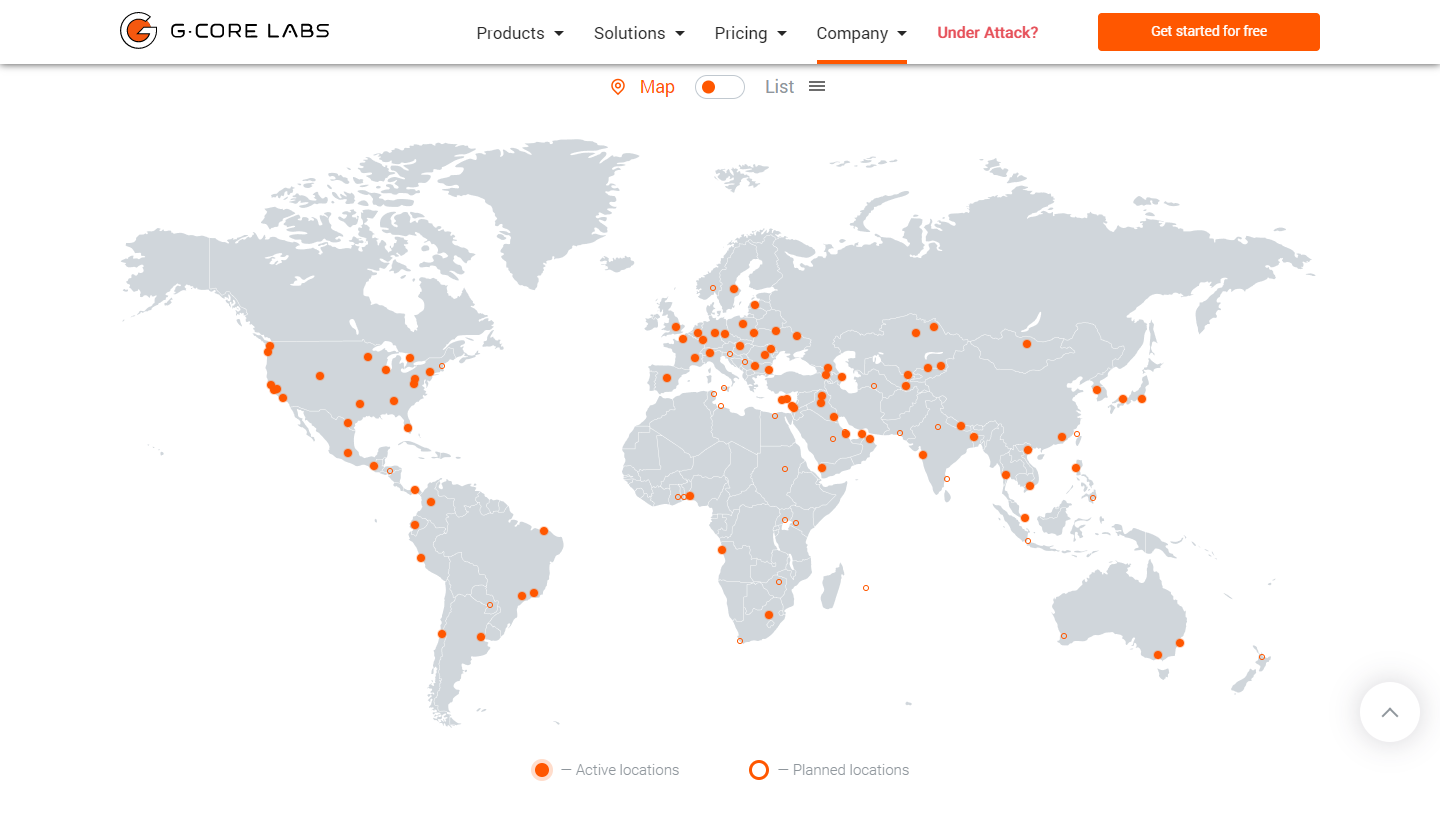Image resolution: width=1440 pixels, height=831 pixels.
Task: Select the map pin icon beside Map
Action: point(618,87)
